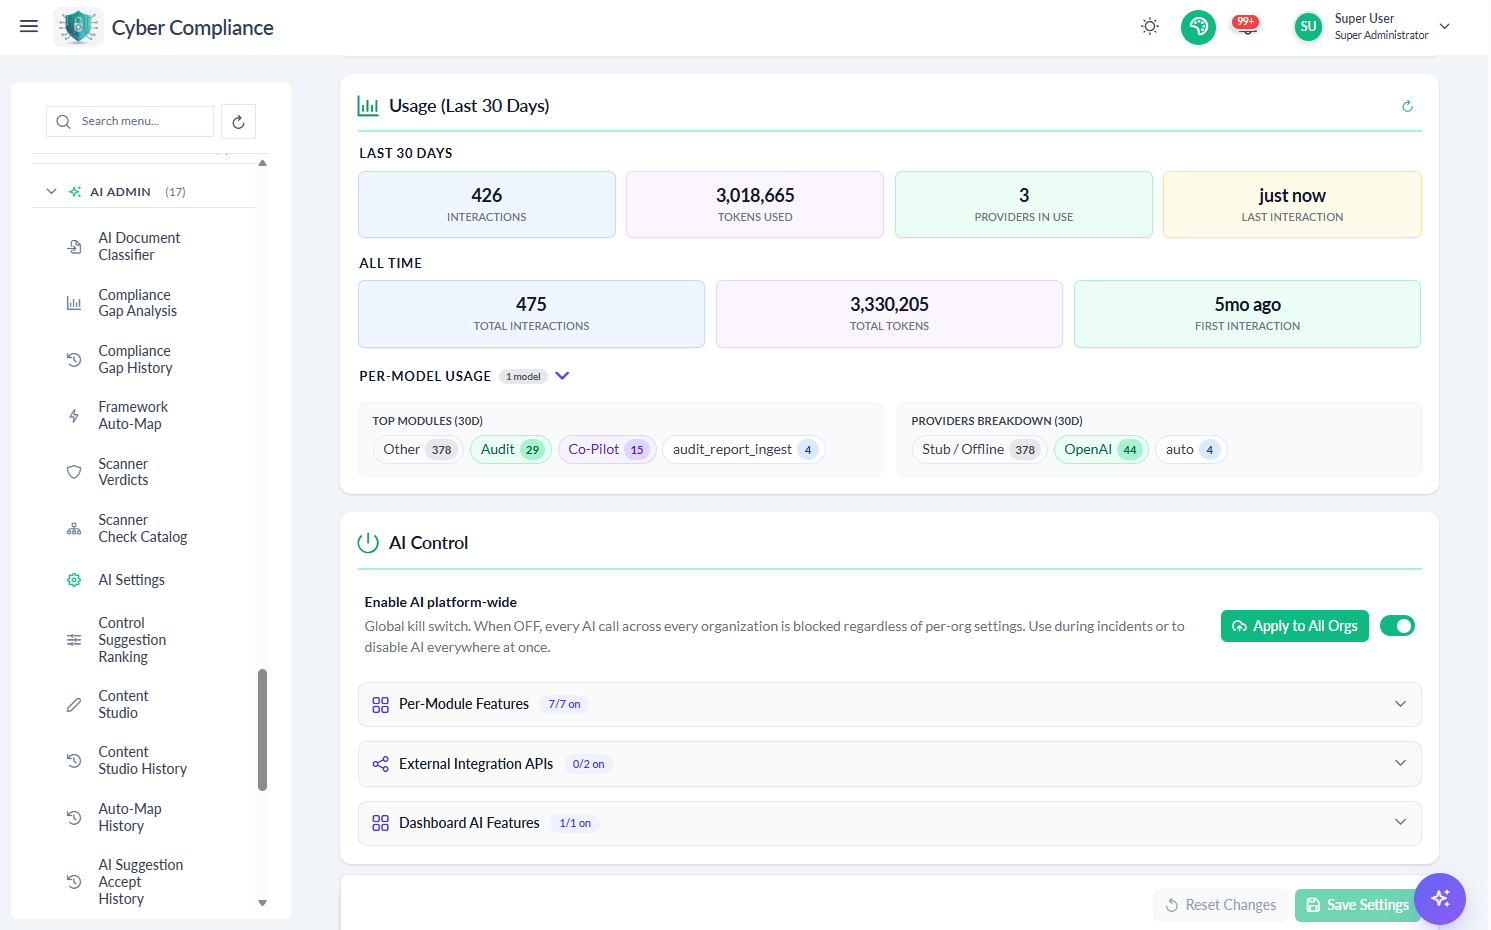Viewport: 1491px width, 930px height.
Task: Refresh the sidebar menu list
Action: click(238, 122)
